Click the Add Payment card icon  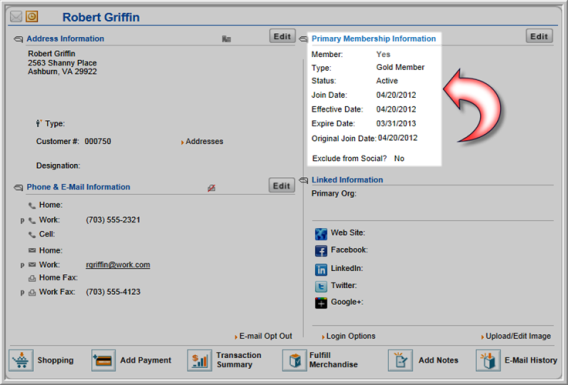click(103, 360)
